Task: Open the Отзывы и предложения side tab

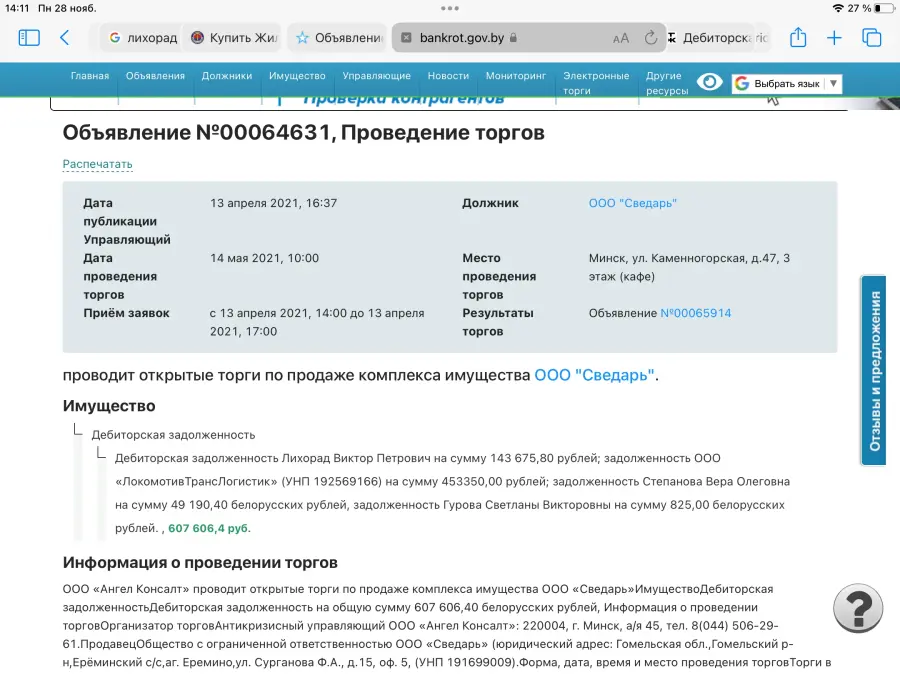Action: tap(874, 371)
